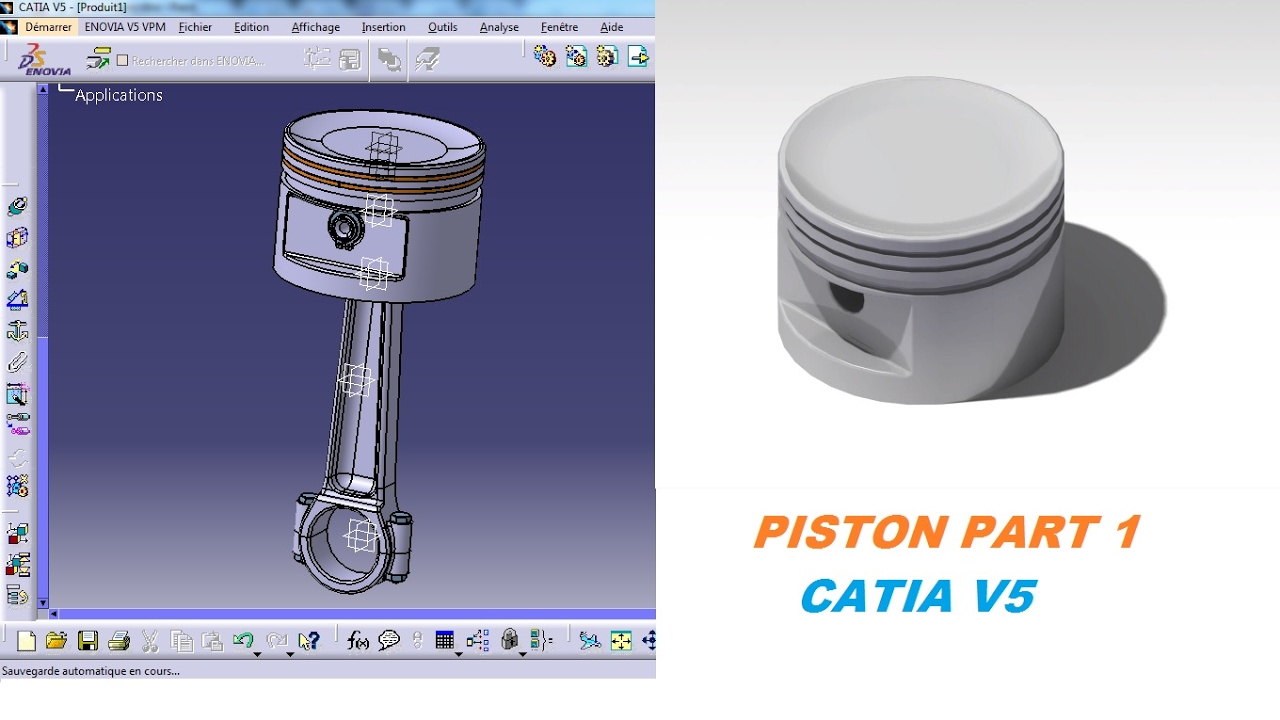Open a file with the folder icon
The image size is (1280, 720).
tap(56, 641)
